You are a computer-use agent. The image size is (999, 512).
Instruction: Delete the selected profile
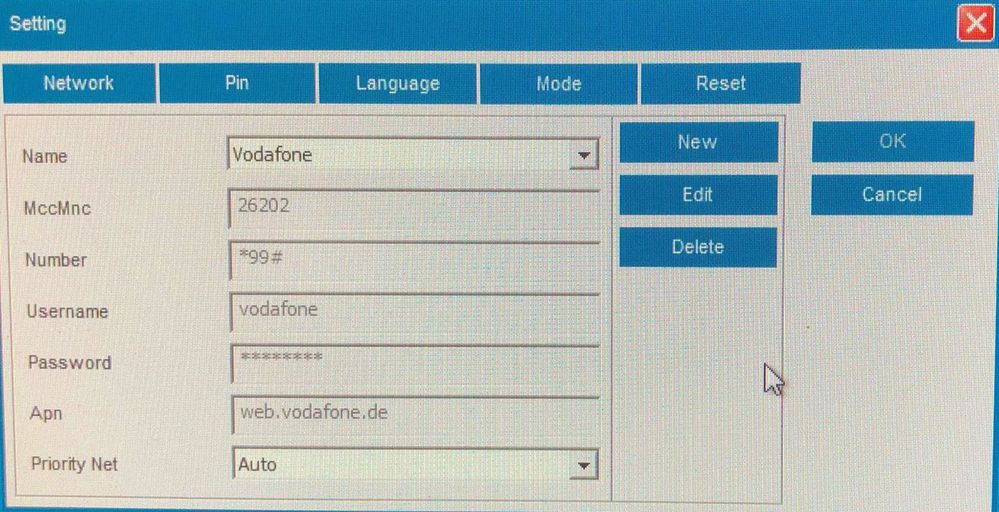698,247
